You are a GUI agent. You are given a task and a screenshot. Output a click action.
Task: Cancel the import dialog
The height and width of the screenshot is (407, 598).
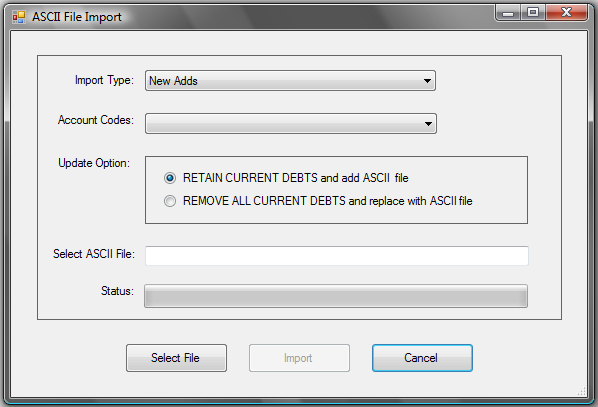click(x=422, y=358)
